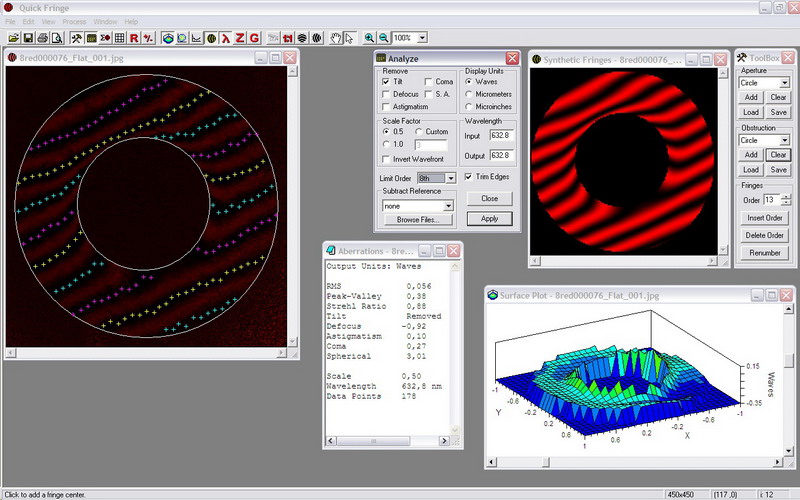Open the File menu
Screen dimensions: 800x500
pyautogui.click(x=10, y=22)
